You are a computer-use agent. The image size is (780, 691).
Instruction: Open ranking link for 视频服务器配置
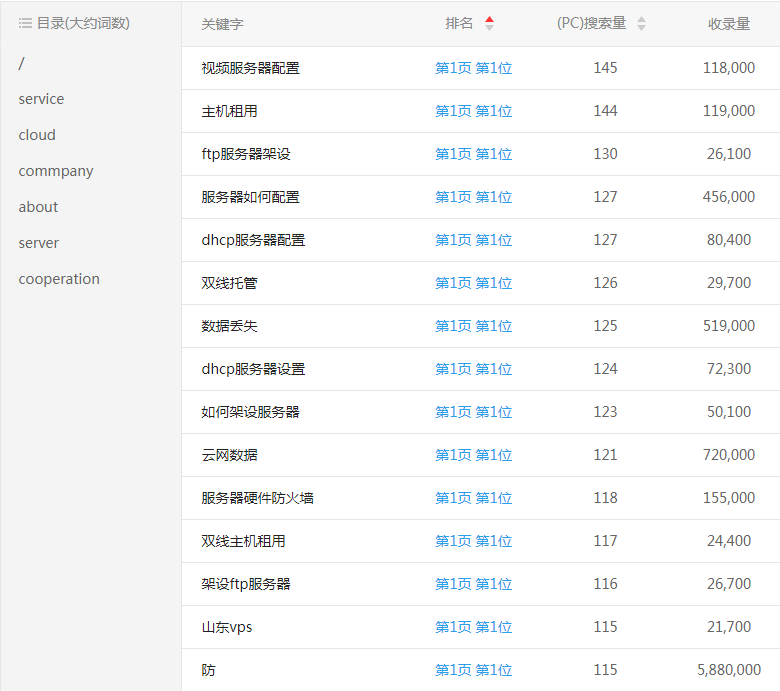tap(473, 68)
